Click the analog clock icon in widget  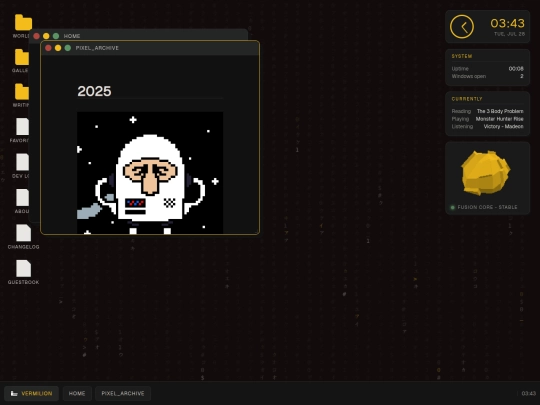click(x=461, y=27)
